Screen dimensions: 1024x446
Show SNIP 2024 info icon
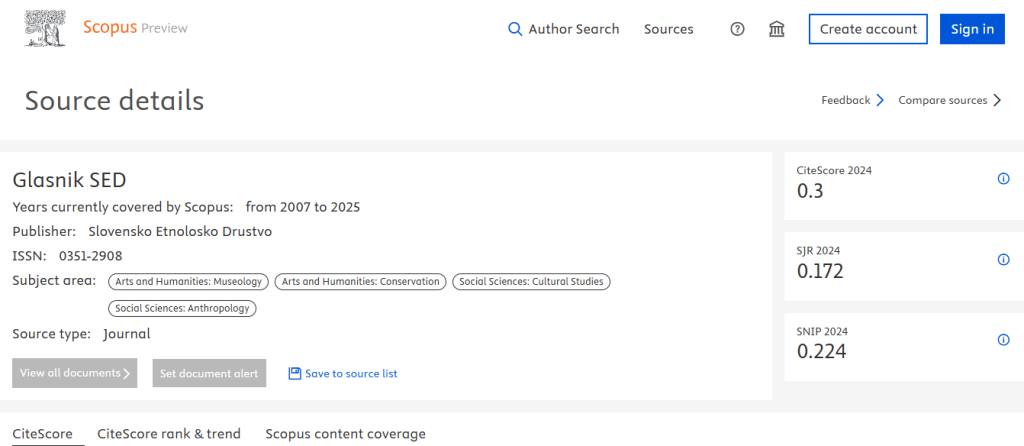pos(1003,340)
